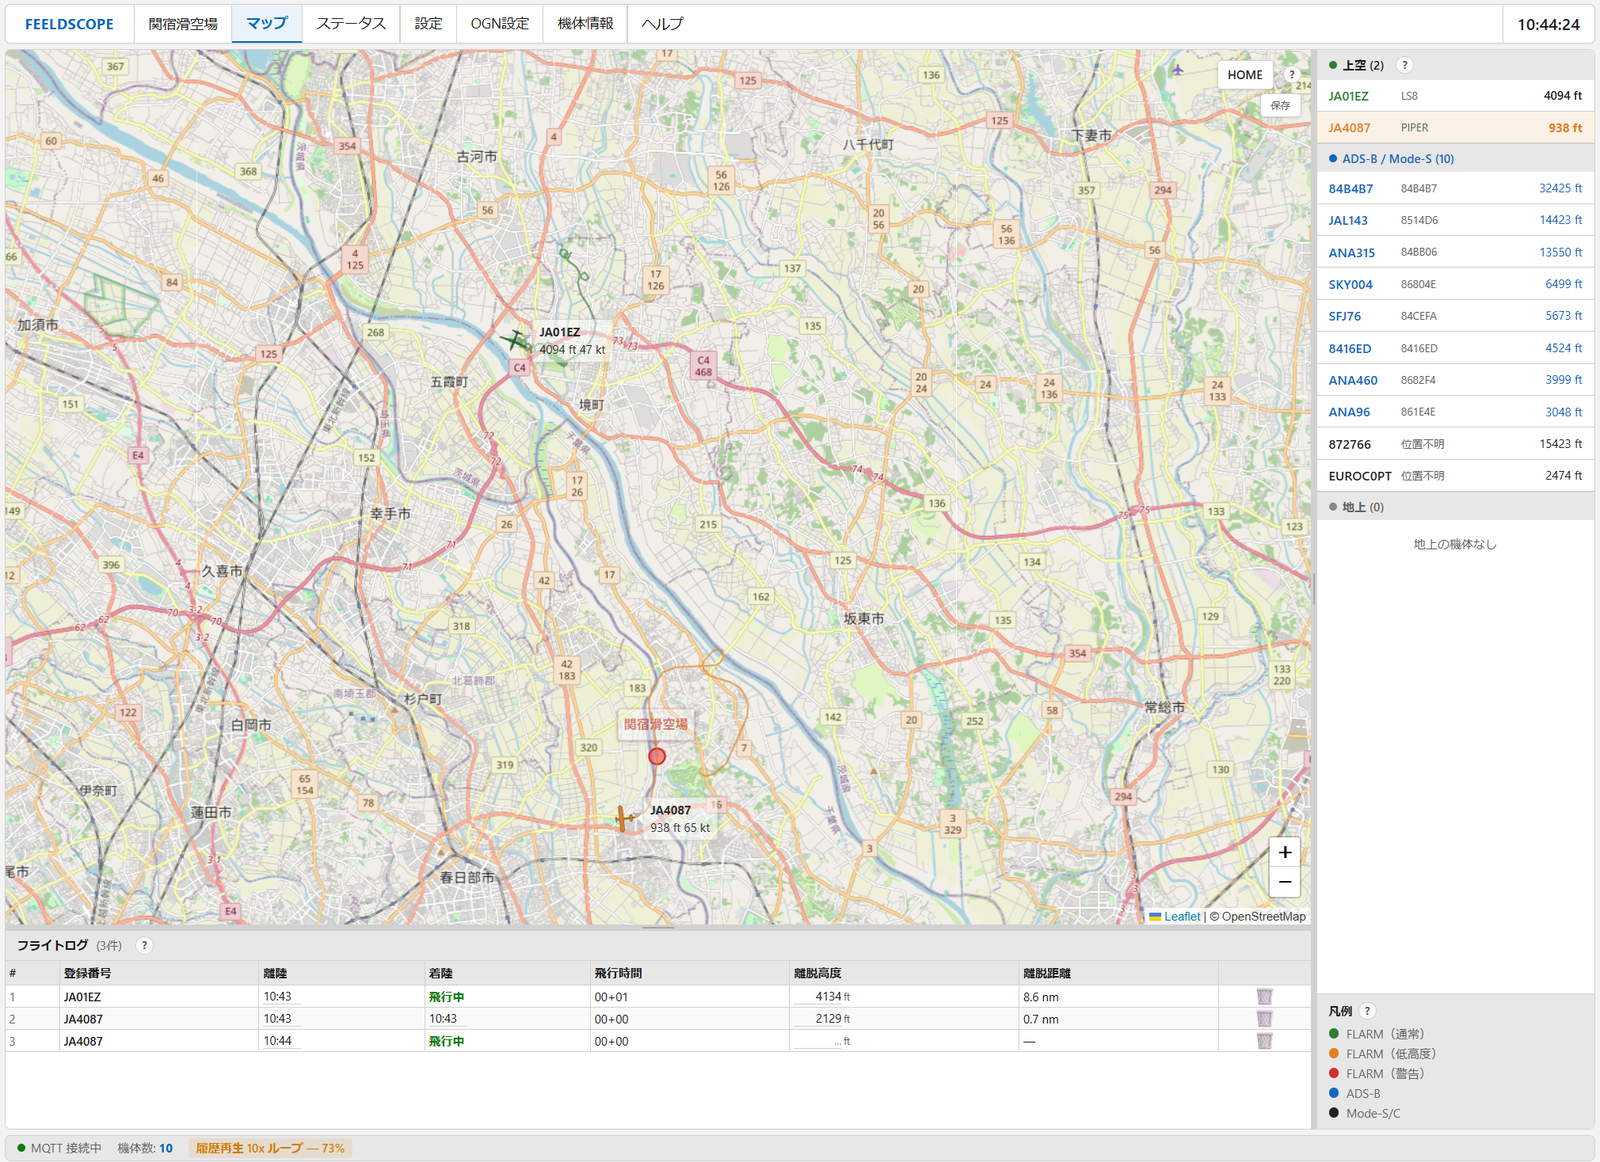
Task: Select 8416ED in ADS-B list
Action: (x=1455, y=348)
